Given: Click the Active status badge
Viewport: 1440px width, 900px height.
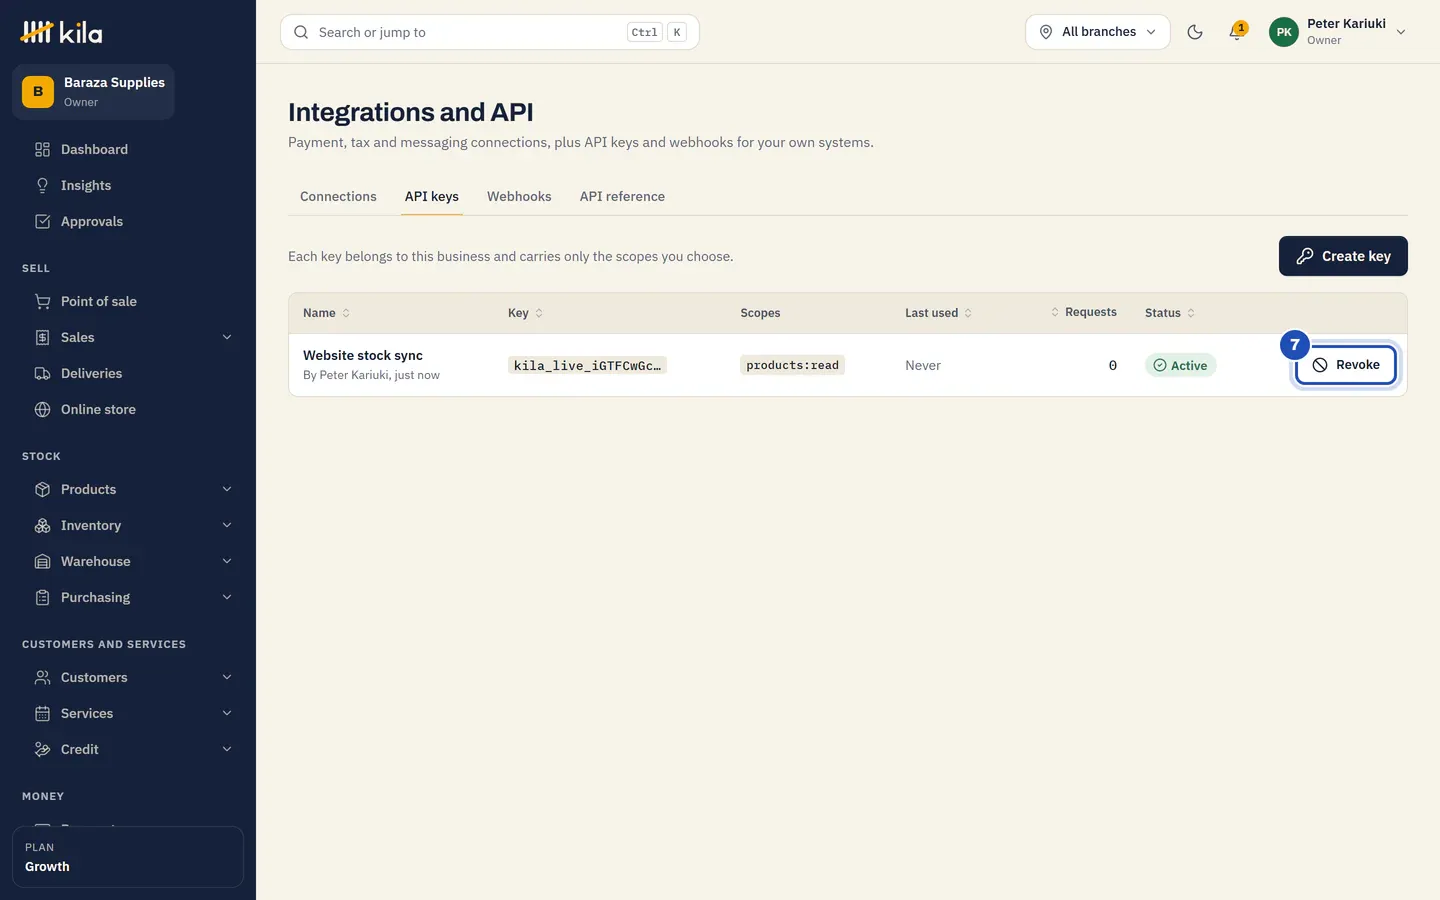Looking at the screenshot, I should coord(1180,365).
